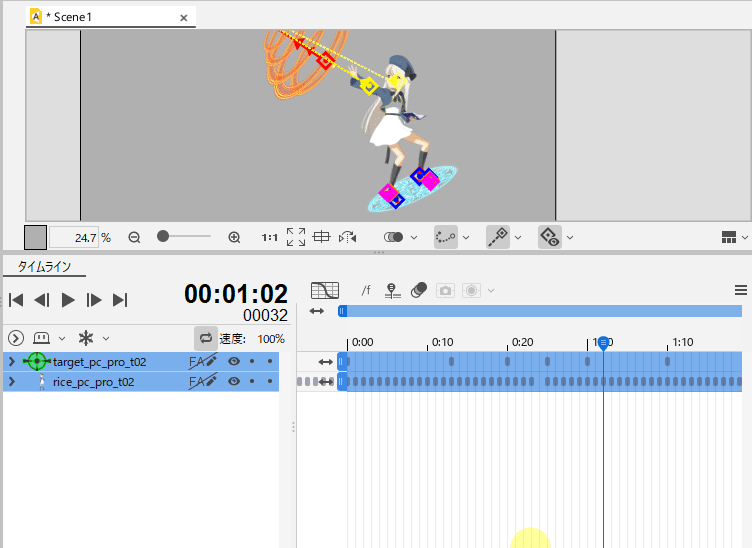
Task: Click the /f frame display icon
Action: 366,290
